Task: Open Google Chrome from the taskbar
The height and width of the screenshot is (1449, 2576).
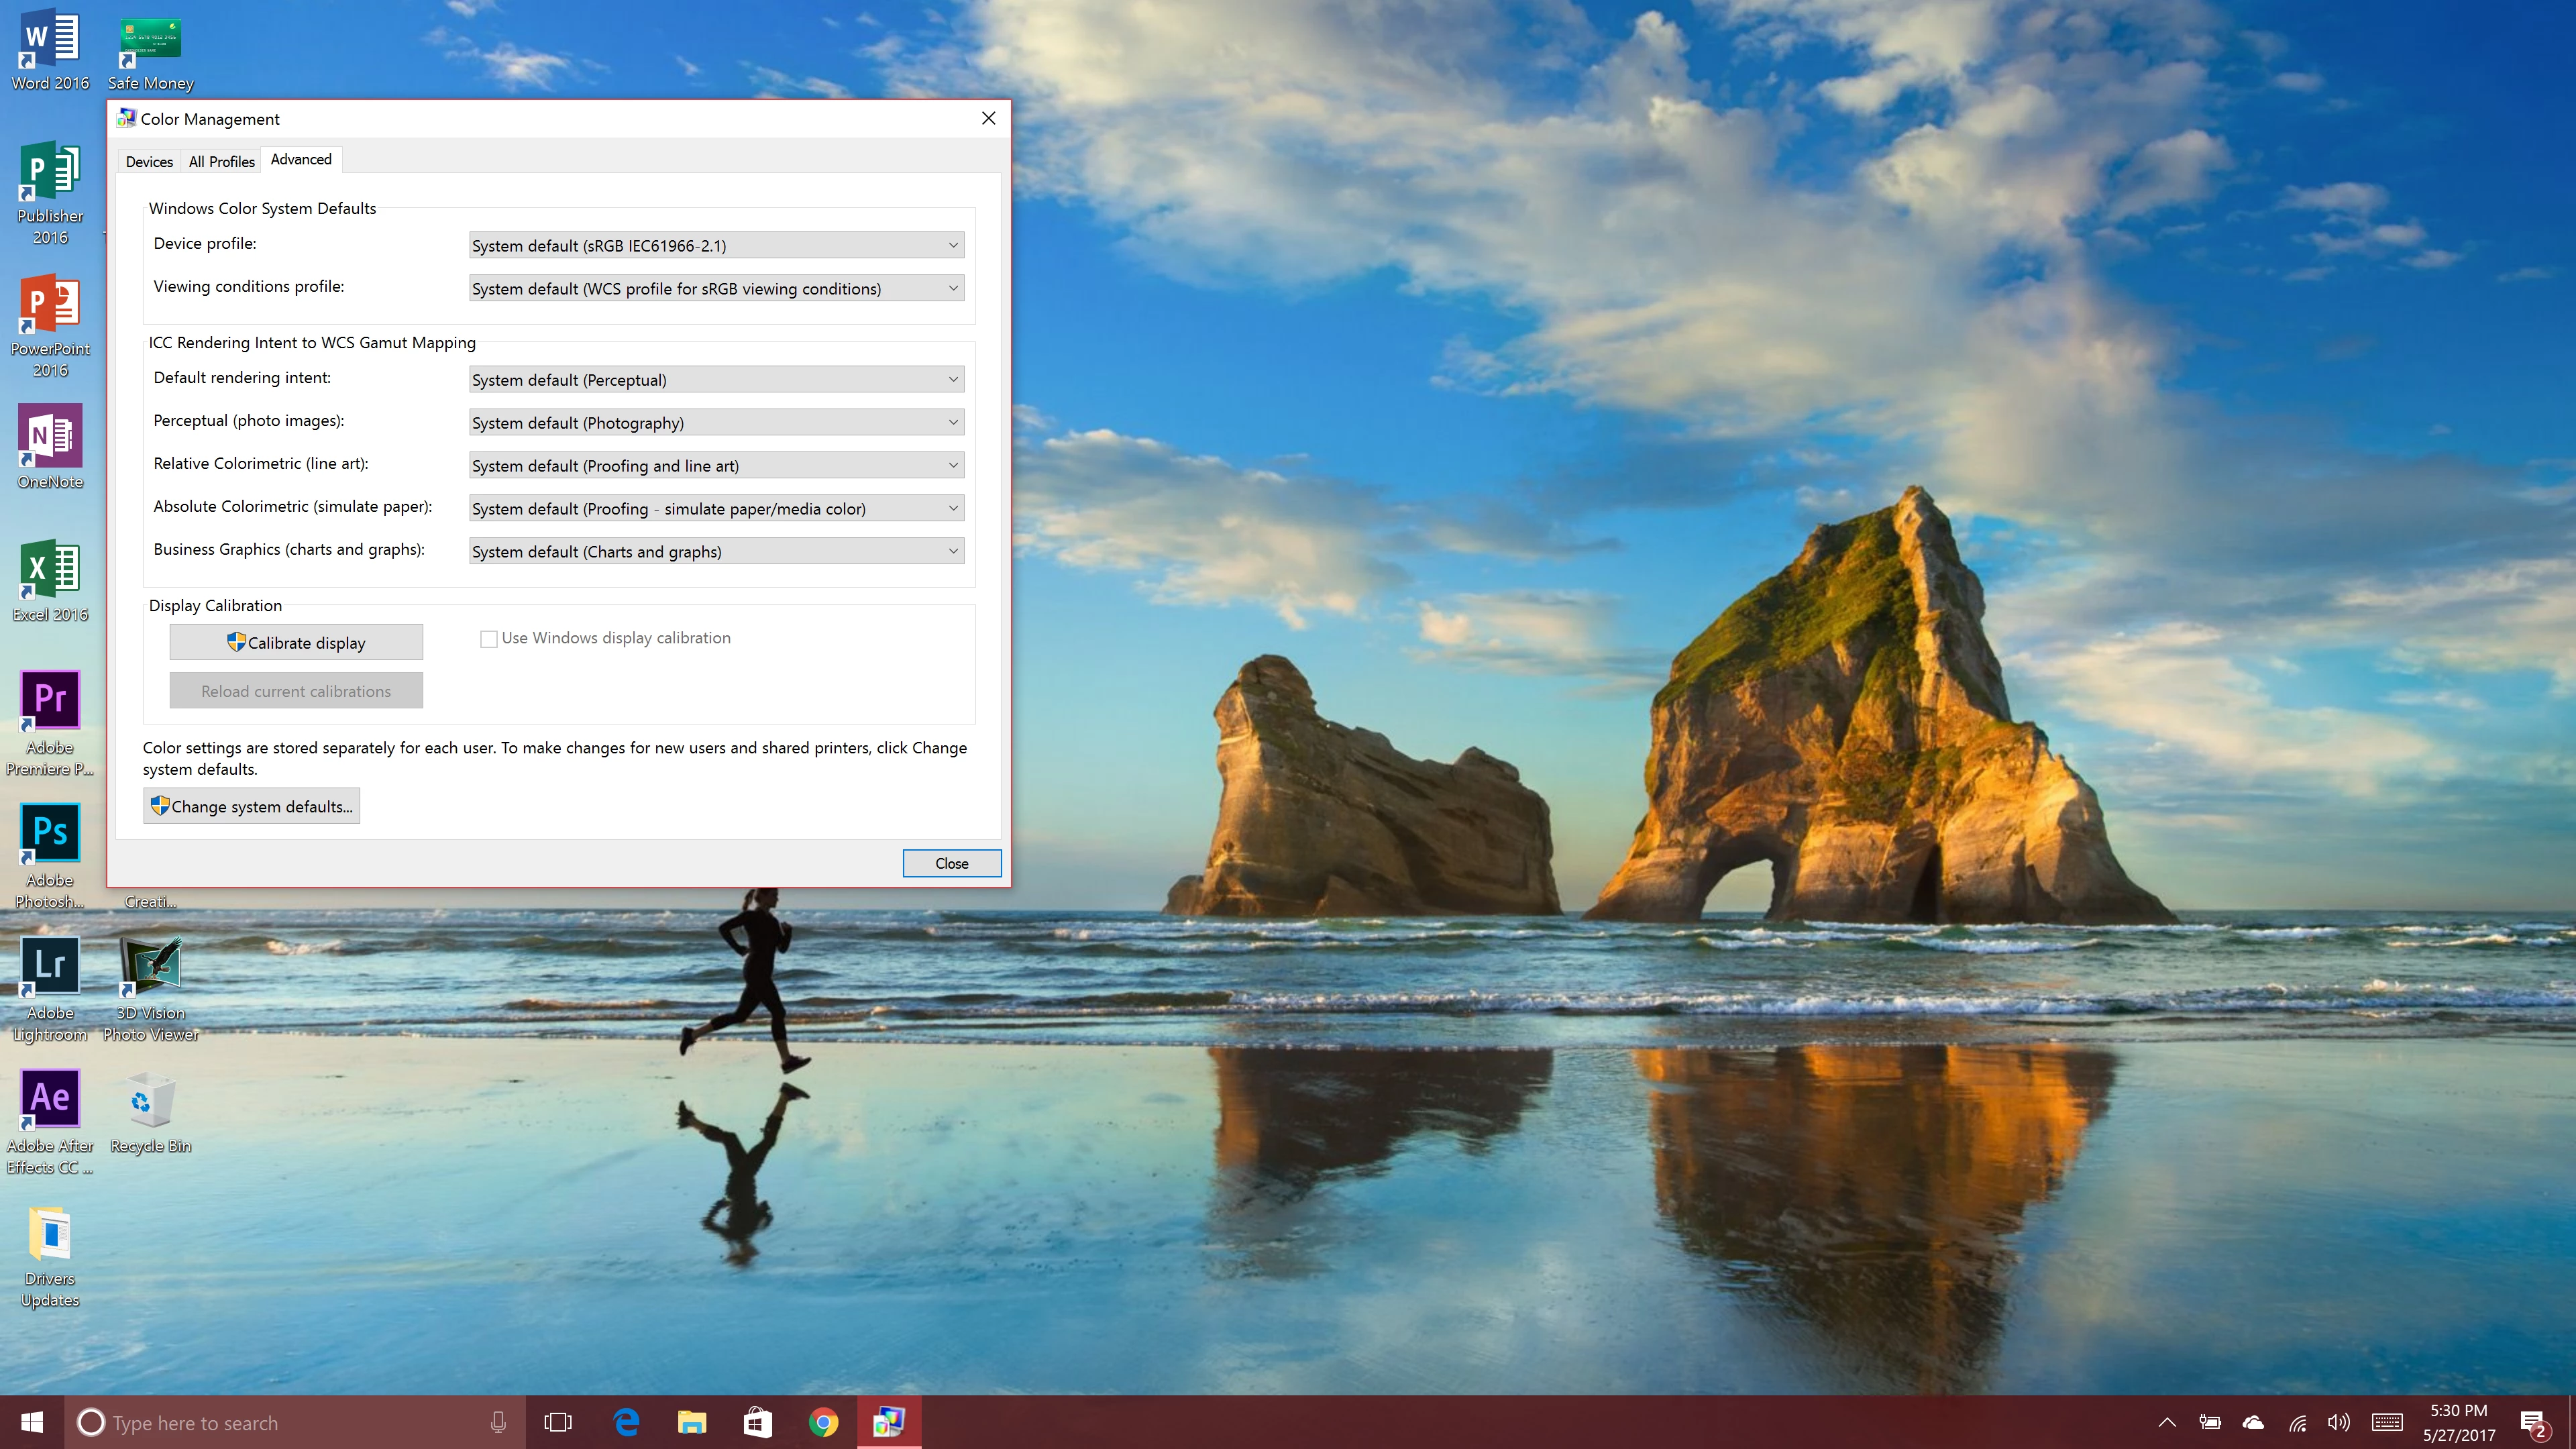Action: (x=823, y=1422)
